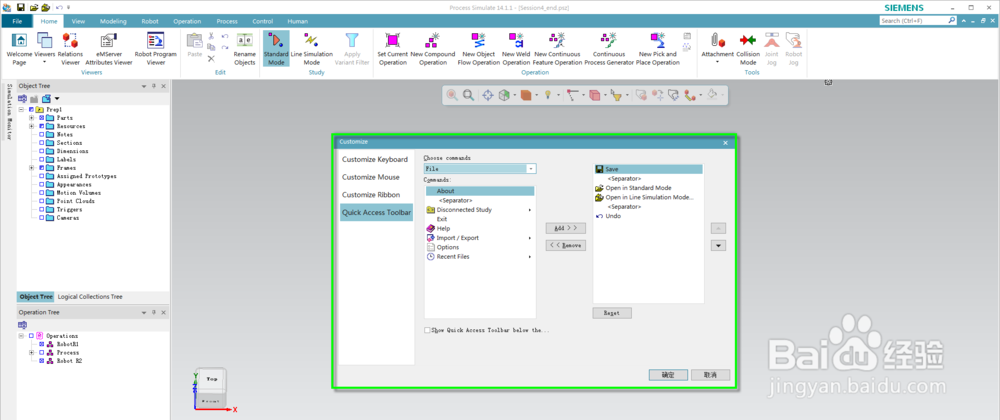The width and height of the screenshot is (1000, 420).
Task: Click the Delete X icon in Edit group
Action: [211, 59]
